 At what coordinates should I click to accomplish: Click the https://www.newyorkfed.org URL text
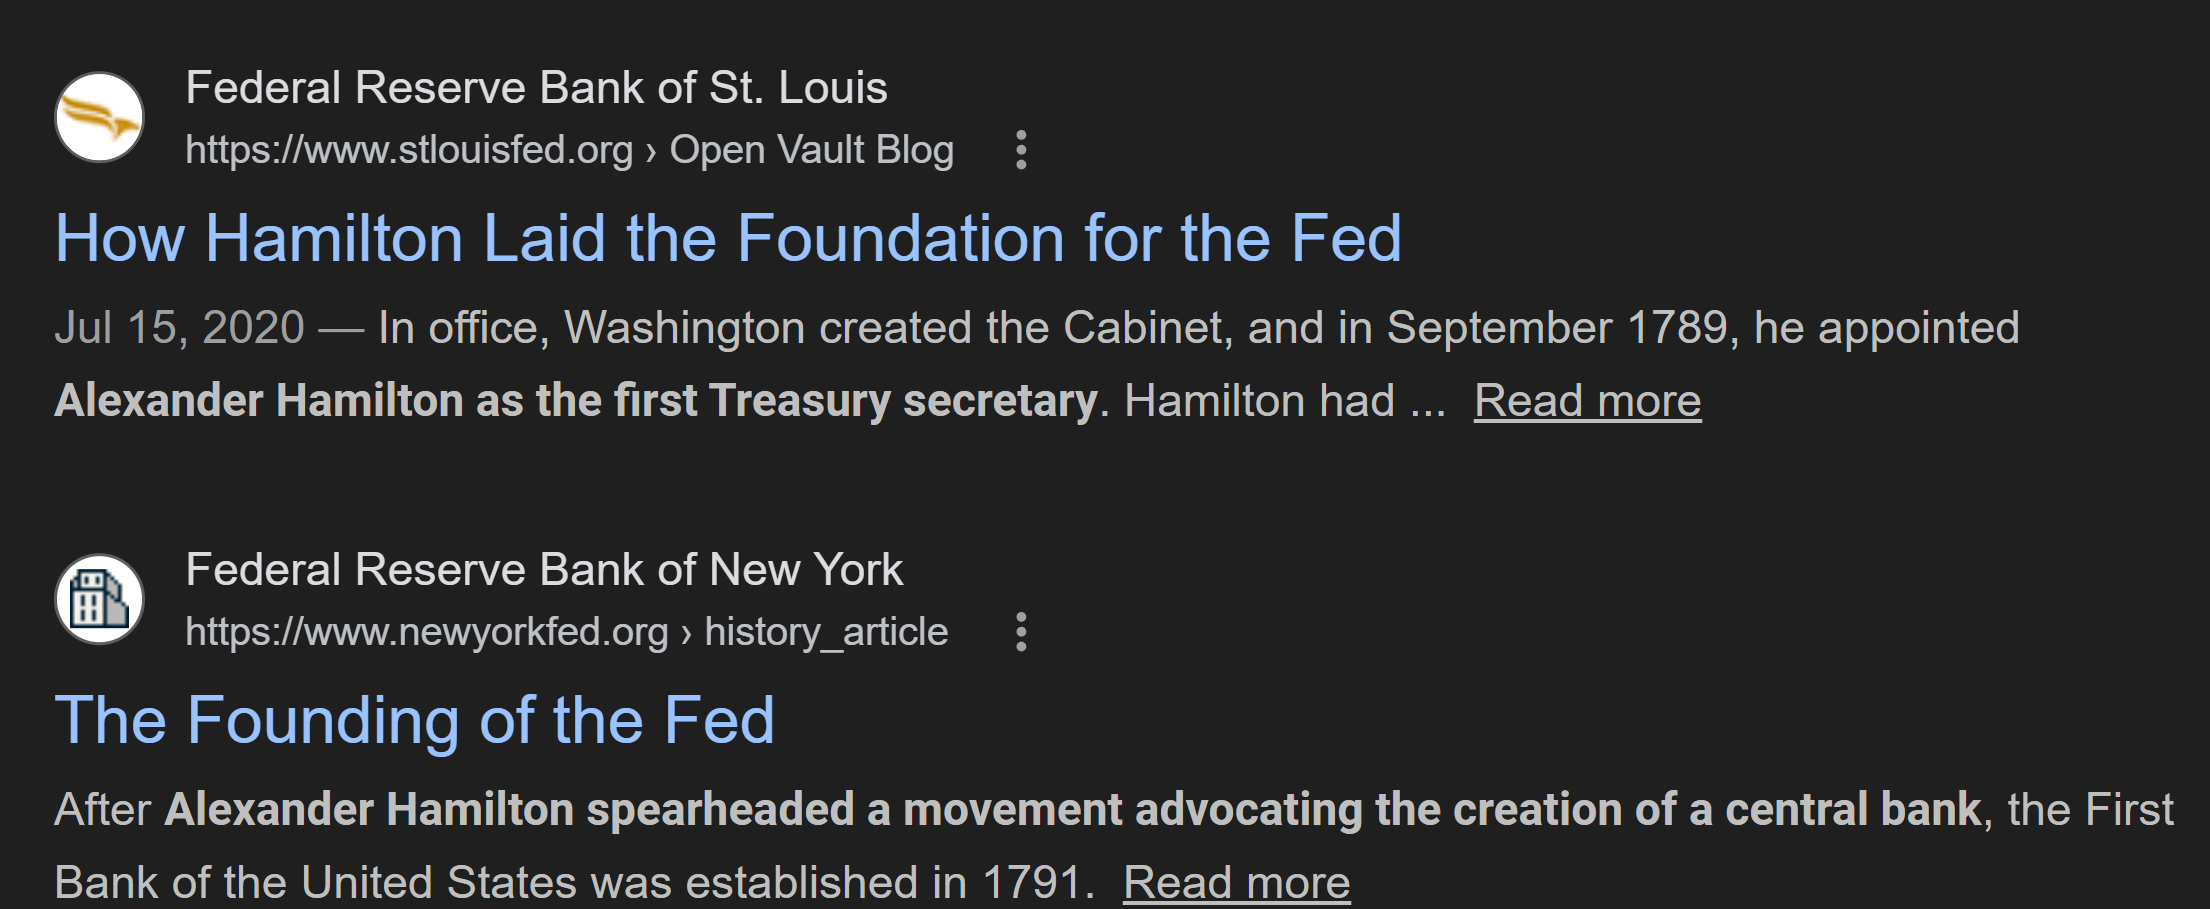427,632
